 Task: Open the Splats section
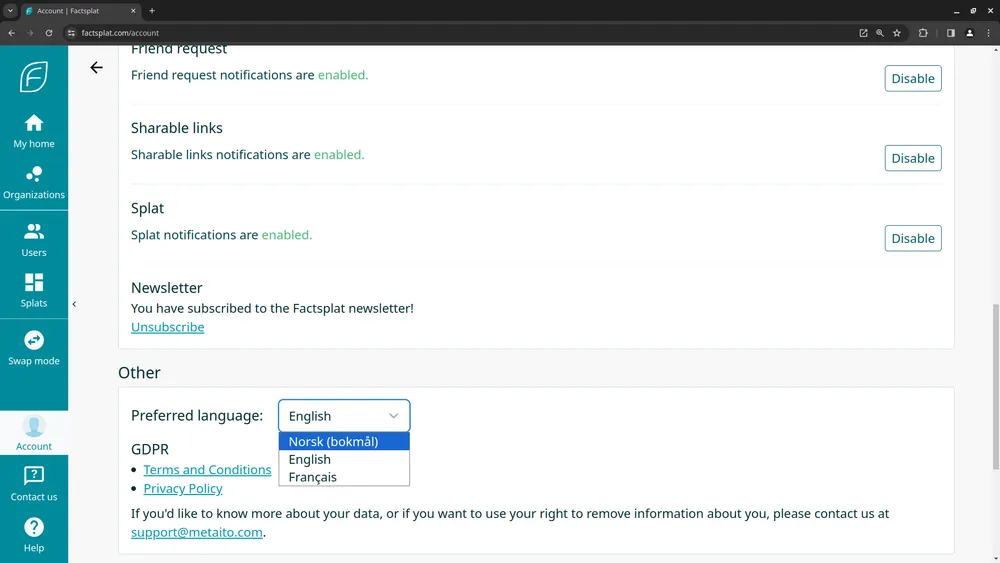[x=34, y=290]
